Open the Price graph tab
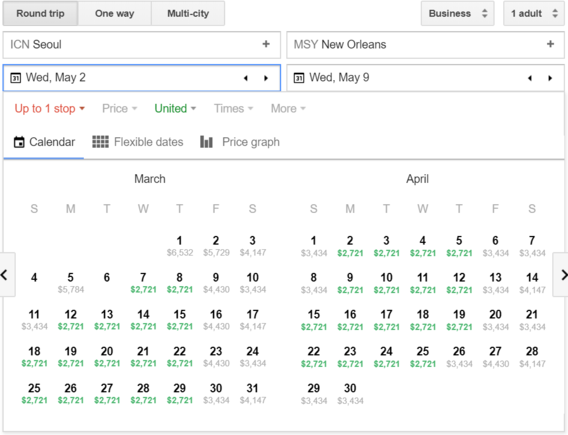568x435 pixels. 240,142
